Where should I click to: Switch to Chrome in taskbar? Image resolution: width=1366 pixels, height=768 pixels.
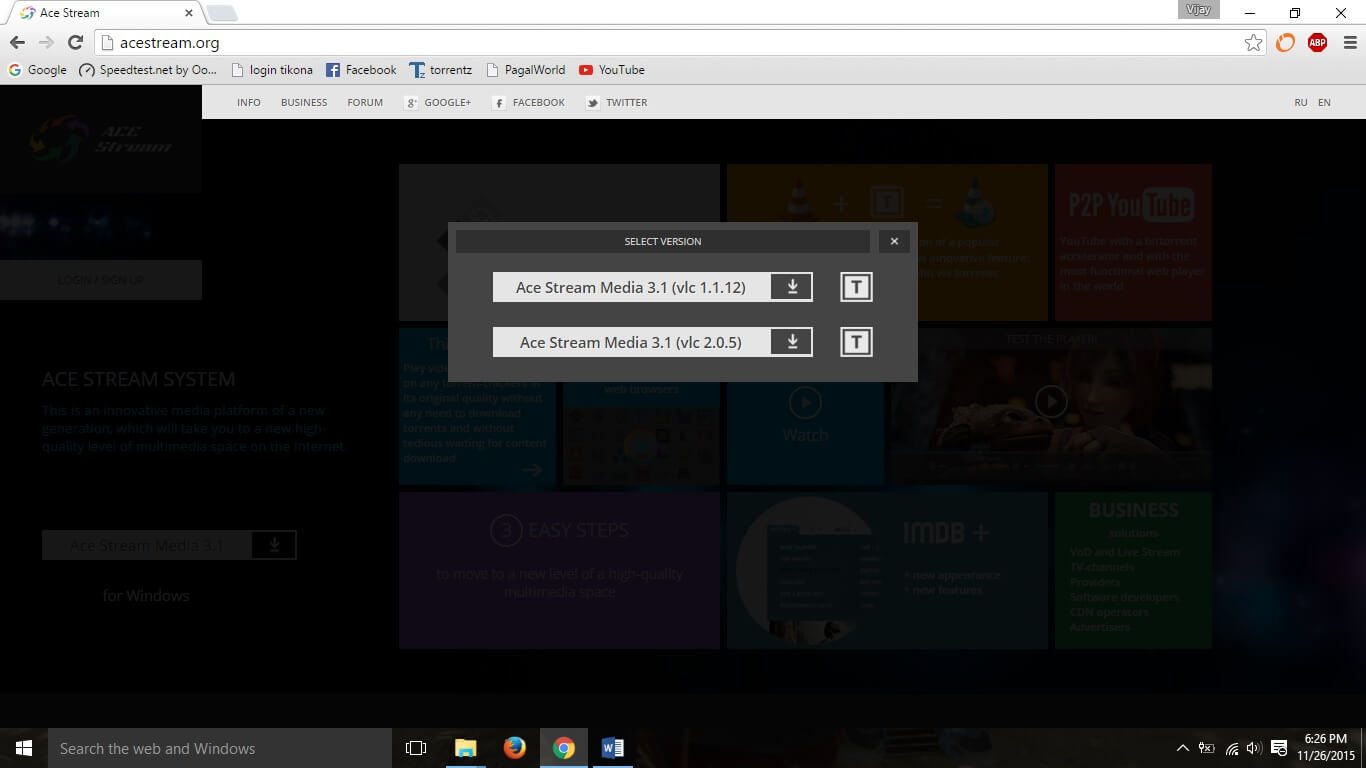[564, 748]
